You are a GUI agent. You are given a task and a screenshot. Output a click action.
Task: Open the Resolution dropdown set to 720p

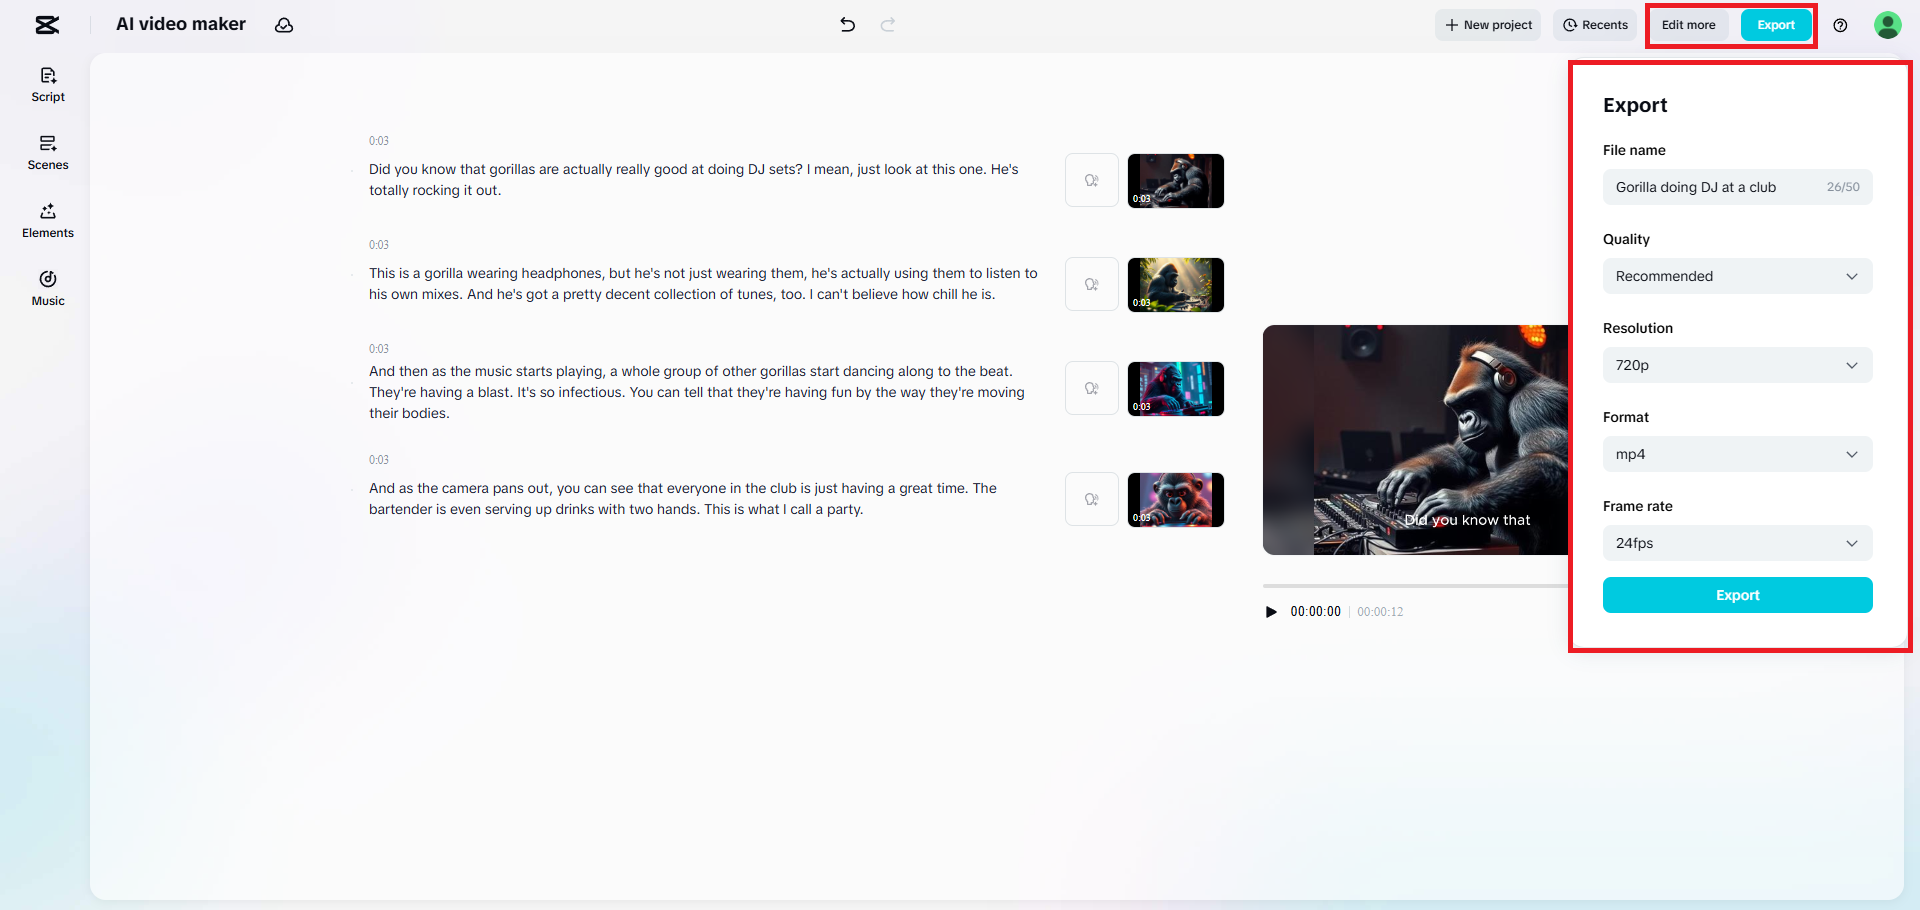pos(1738,365)
